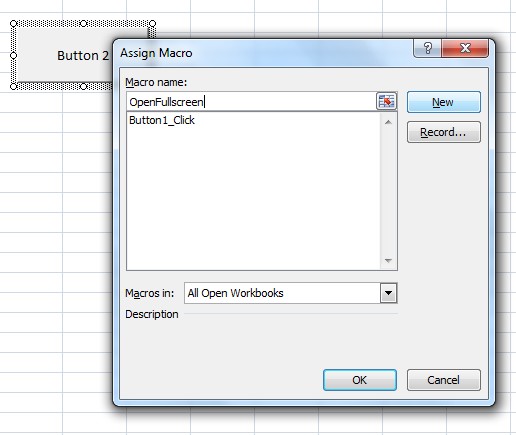Select the All Open Workbooks combo box
Image resolution: width=516 pixels, height=435 pixels.
[x=291, y=293]
